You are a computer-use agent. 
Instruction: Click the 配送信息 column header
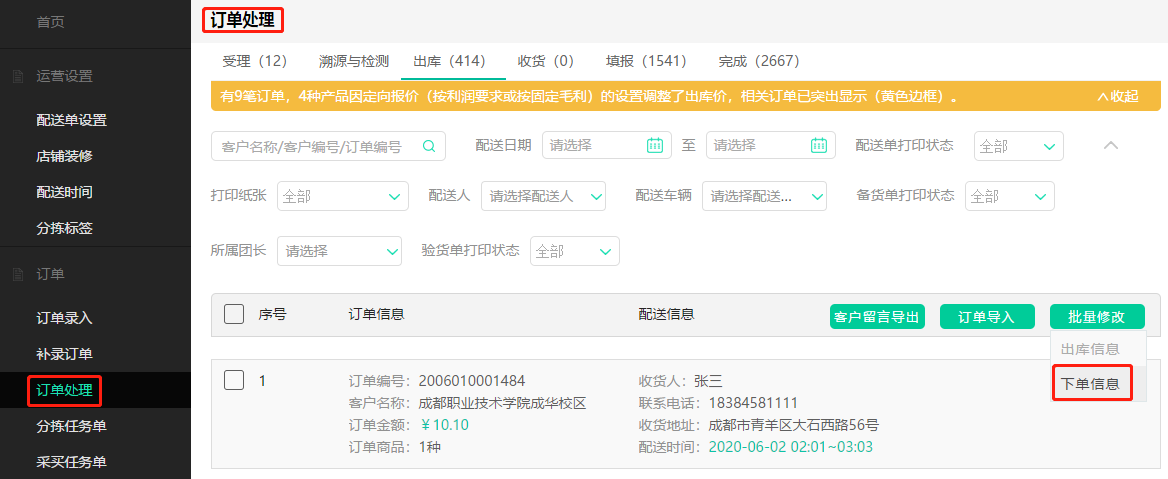coord(667,314)
